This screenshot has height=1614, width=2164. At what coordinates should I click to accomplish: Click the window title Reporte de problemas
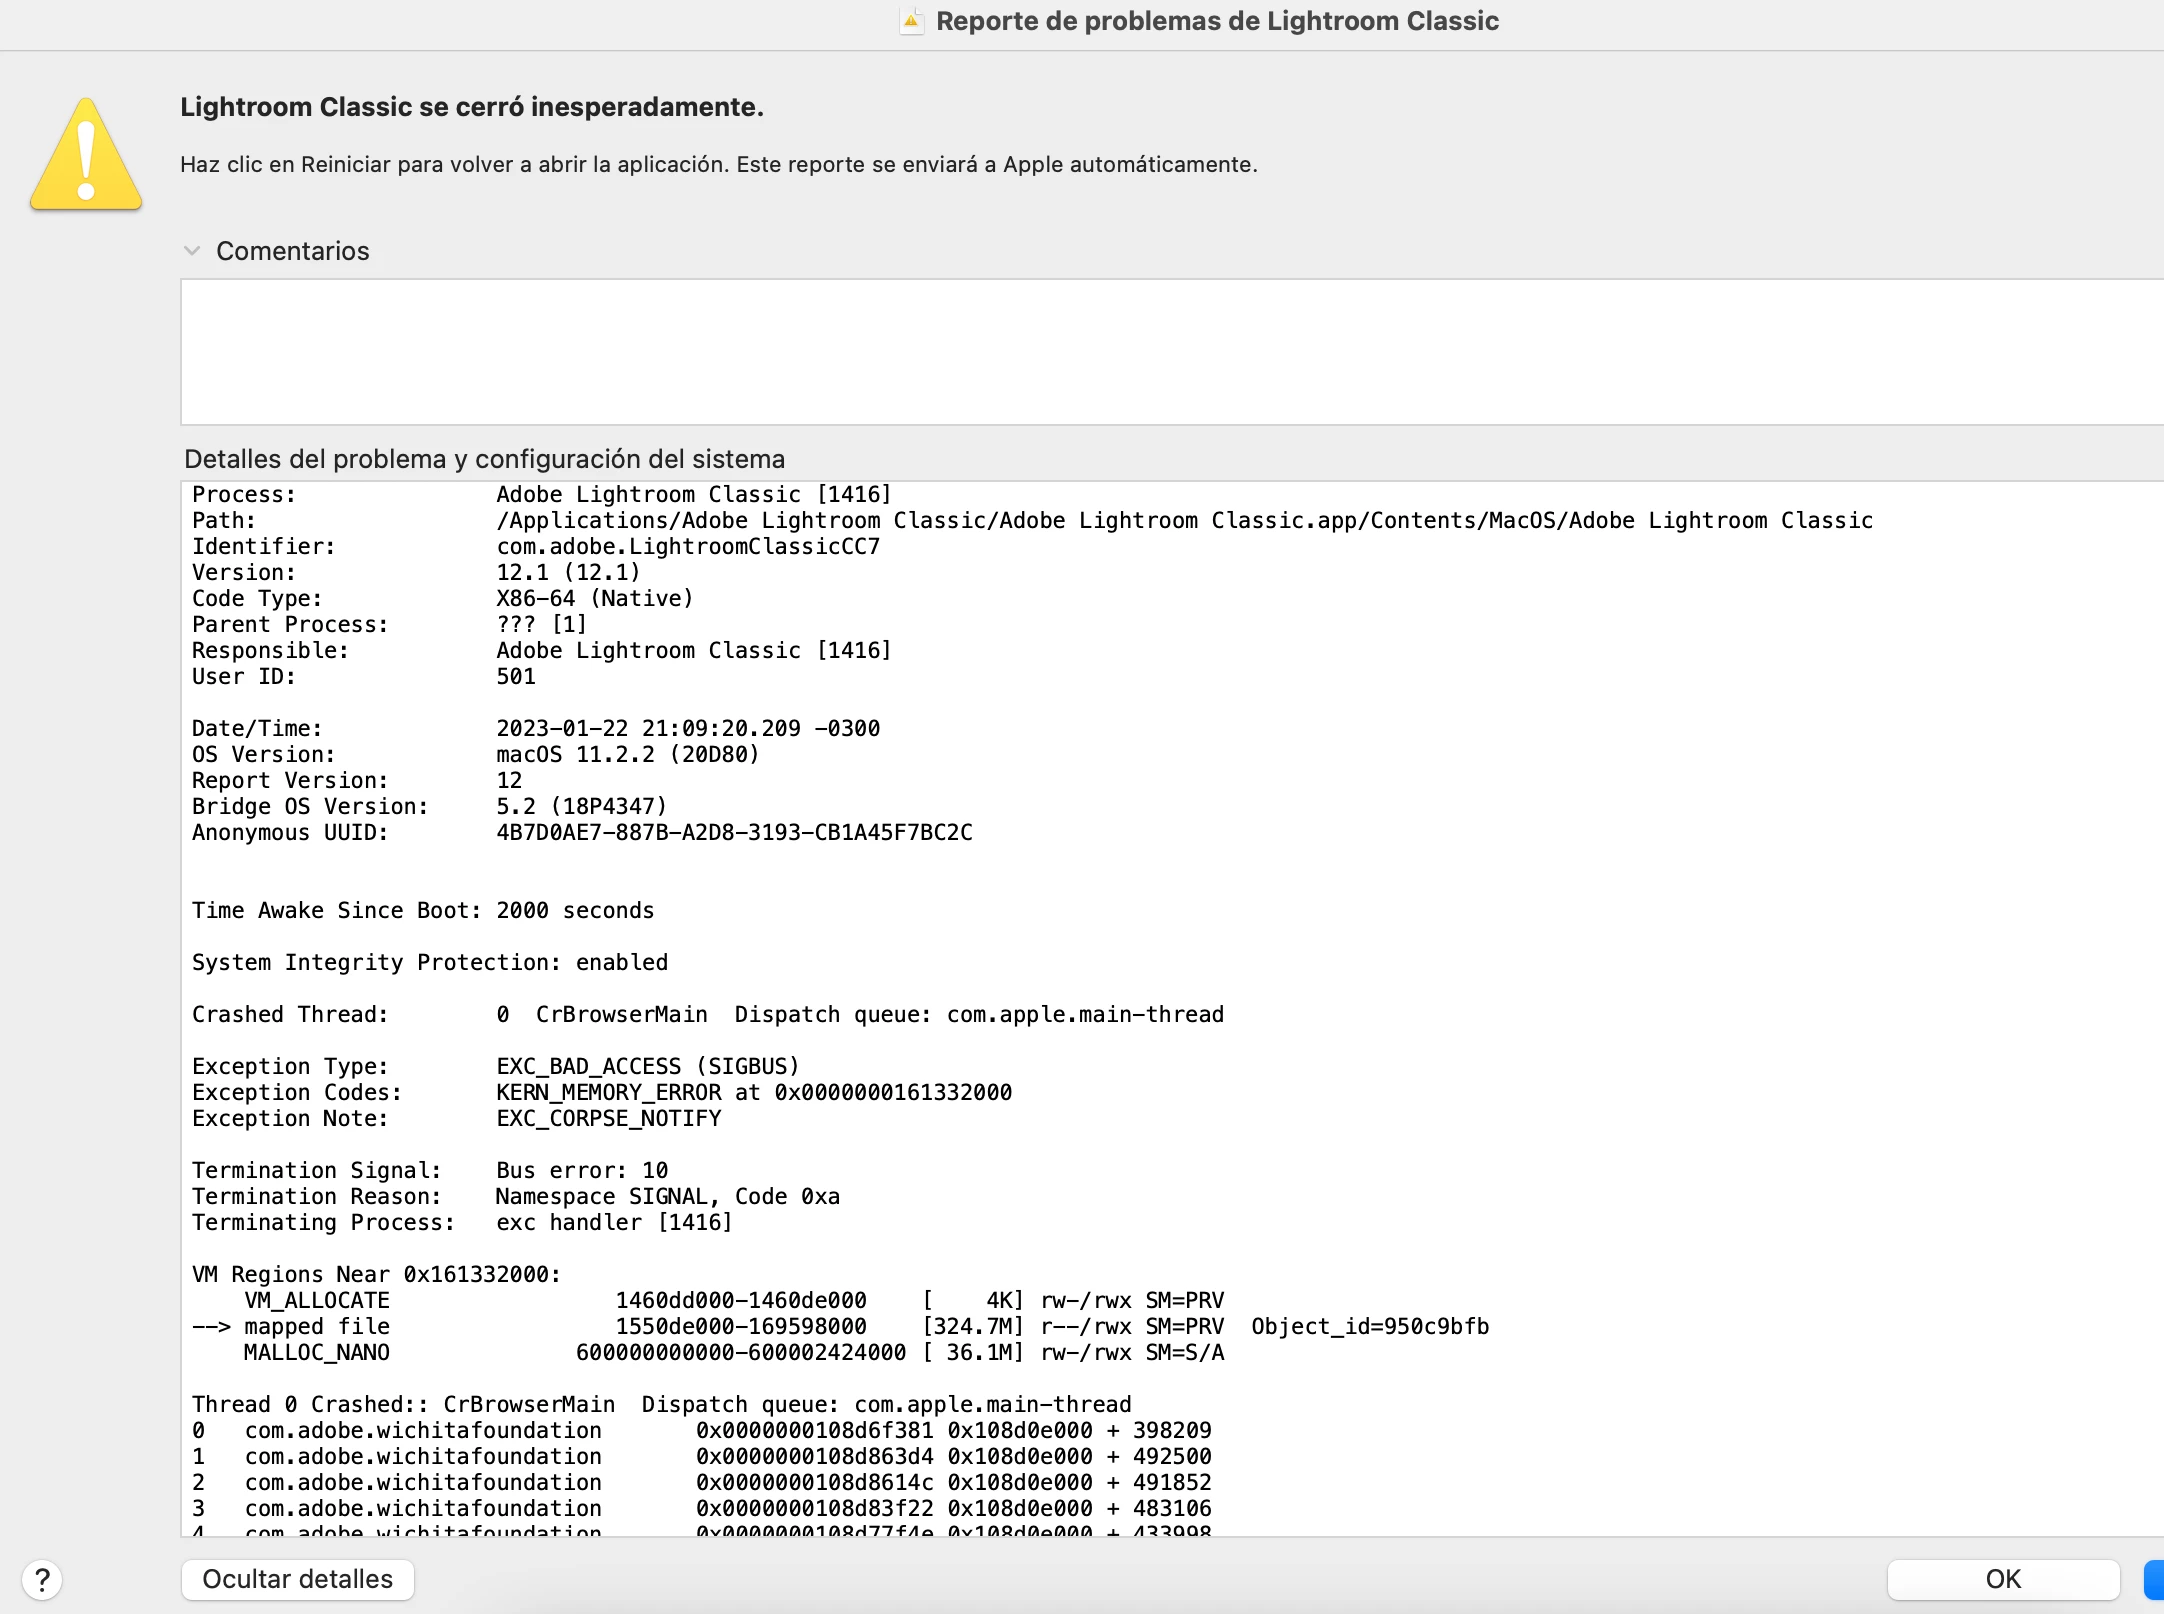(x=1216, y=21)
